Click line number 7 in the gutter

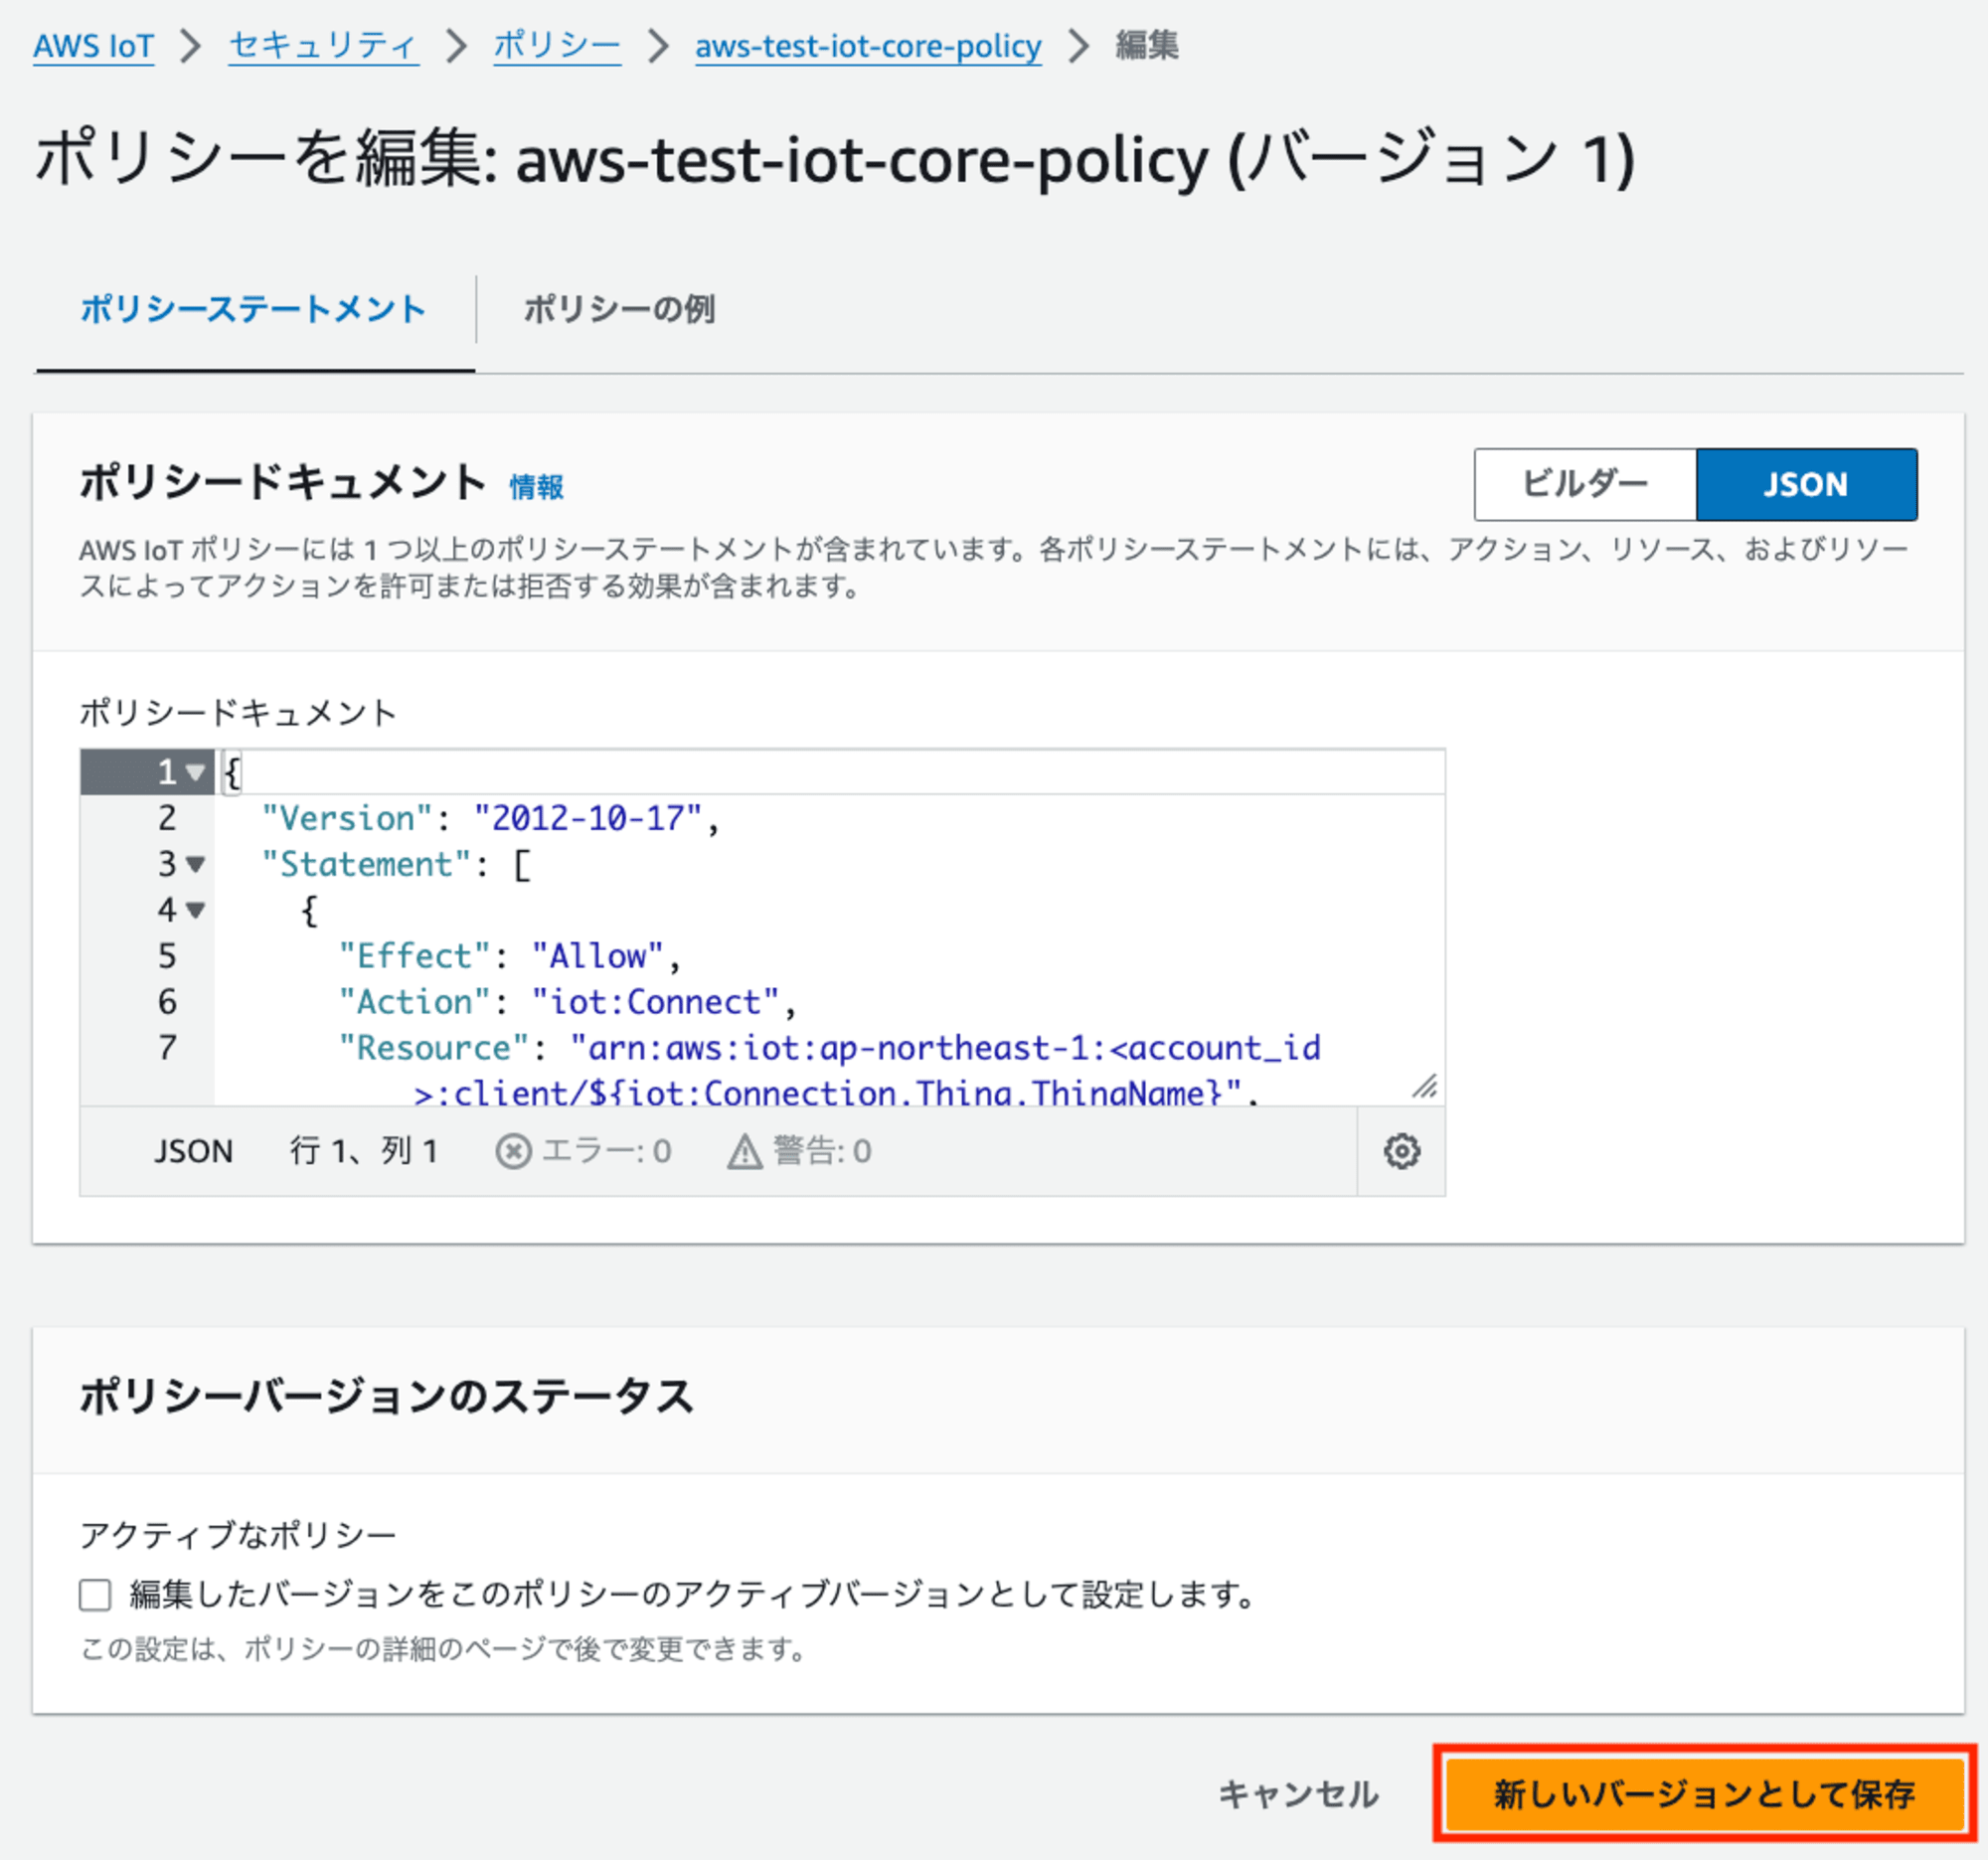[167, 1048]
